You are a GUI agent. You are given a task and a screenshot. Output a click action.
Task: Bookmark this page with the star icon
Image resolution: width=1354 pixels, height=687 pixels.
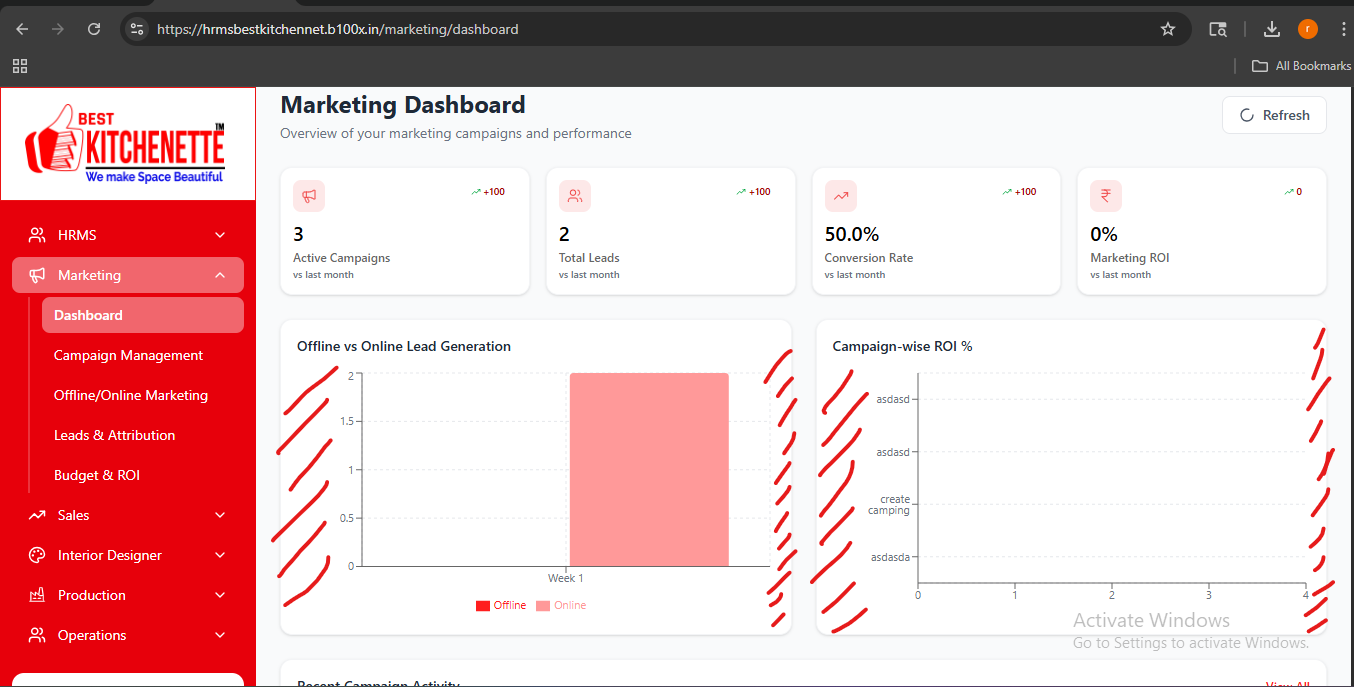click(x=1167, y=29)
